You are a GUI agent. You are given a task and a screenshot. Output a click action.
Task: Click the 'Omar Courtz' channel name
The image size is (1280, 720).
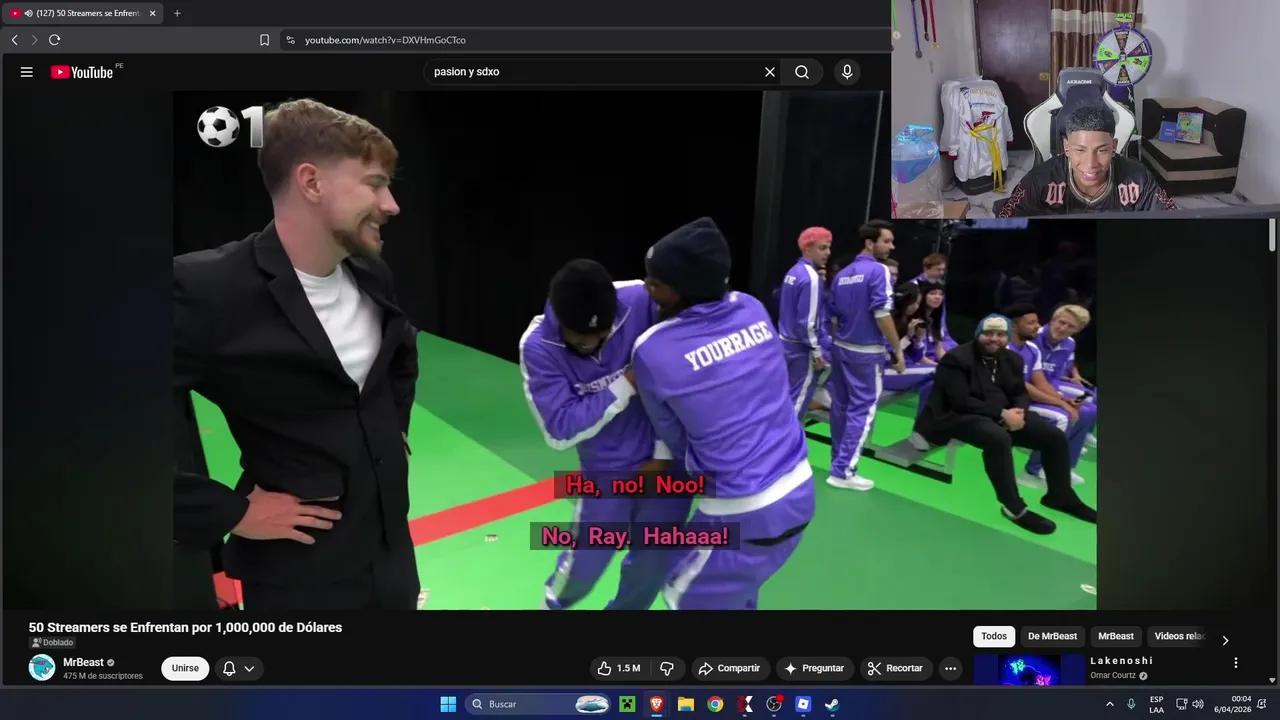(1113, 676)
